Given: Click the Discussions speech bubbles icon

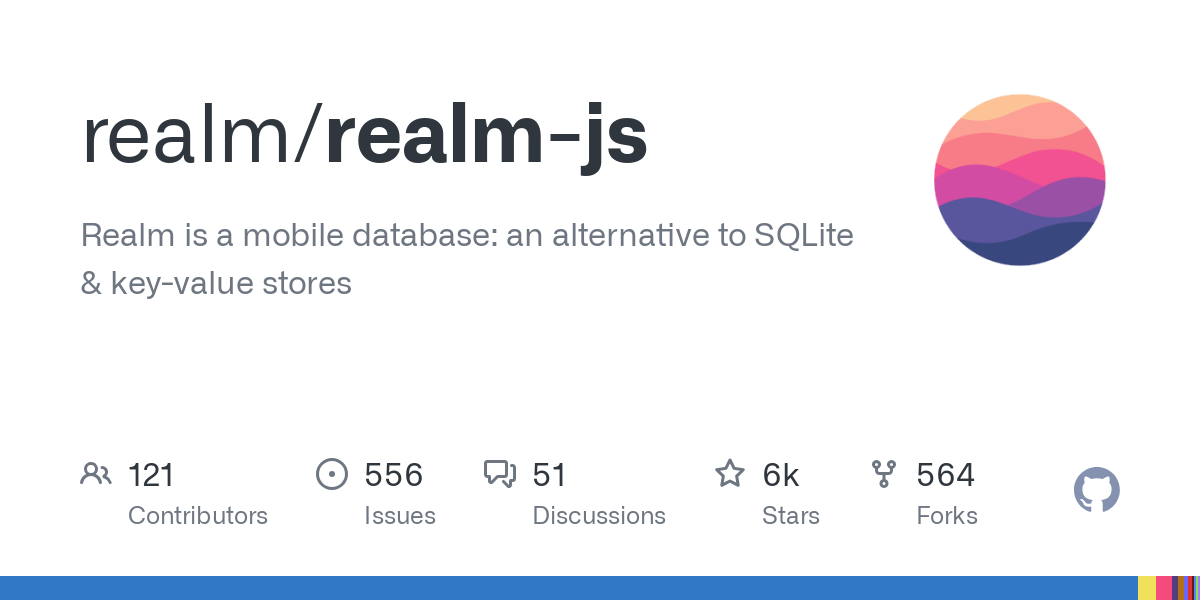Looking at the screenshot, I should tap(499, 474).
